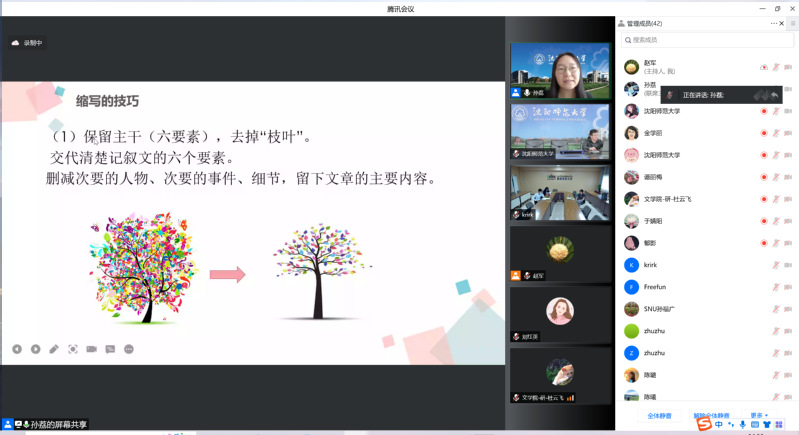This screenshot has height=435, width=799.
Task: Click the camera icon in slide toolbar
Action: click(x=91, y=349)
